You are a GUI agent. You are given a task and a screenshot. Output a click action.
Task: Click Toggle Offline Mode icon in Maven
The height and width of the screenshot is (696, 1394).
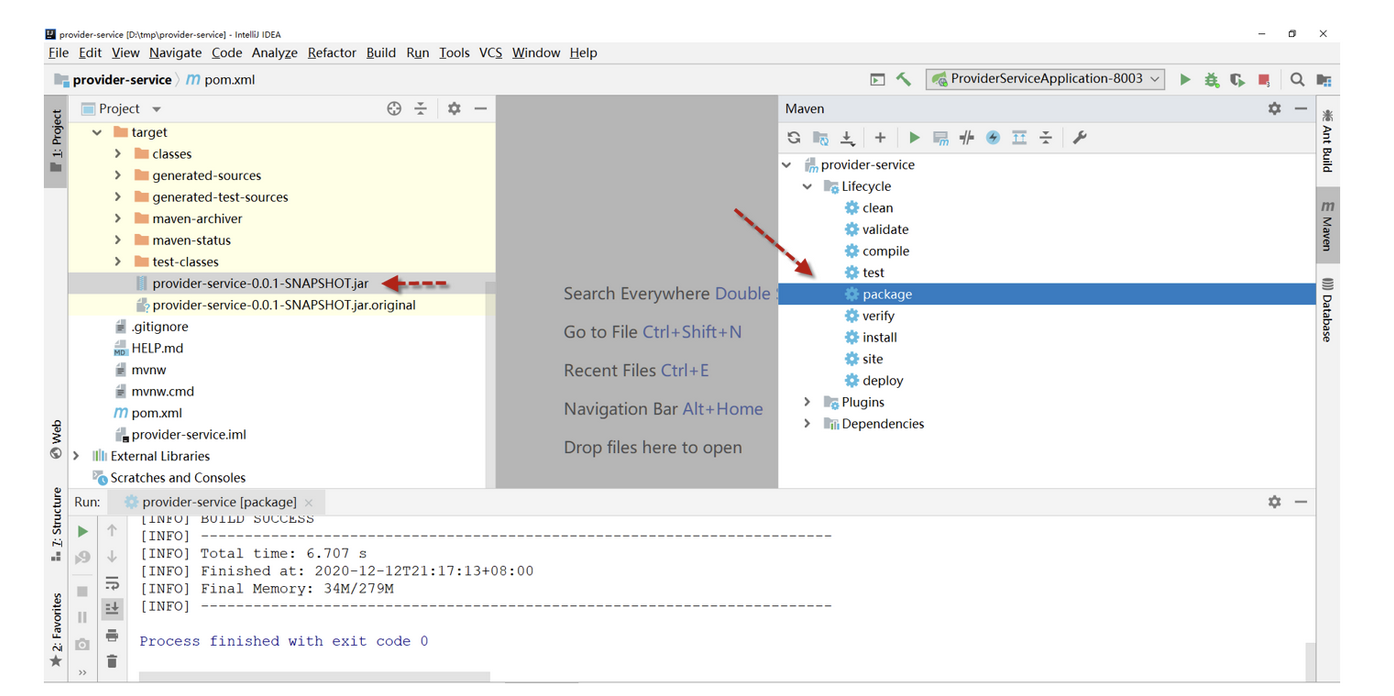(967, 138)
